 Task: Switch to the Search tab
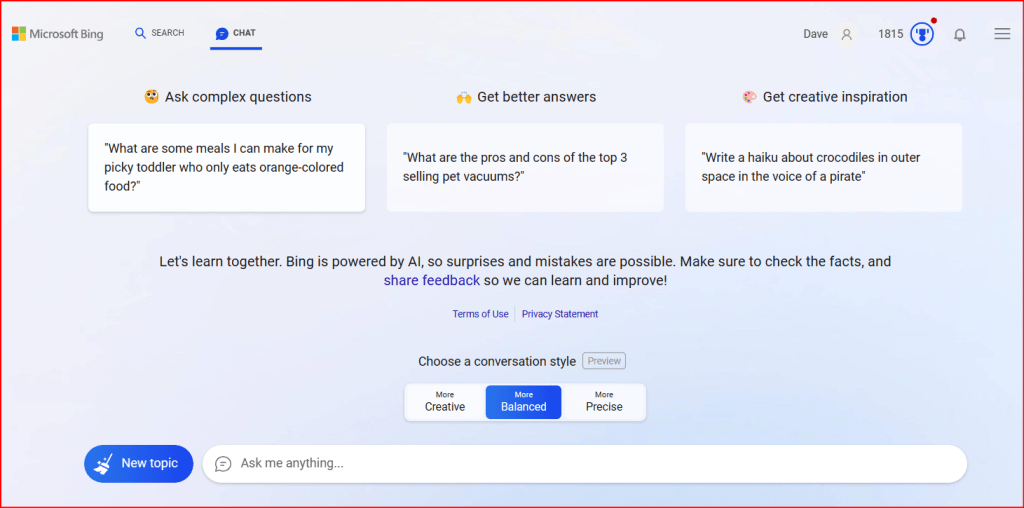point(160,33)
